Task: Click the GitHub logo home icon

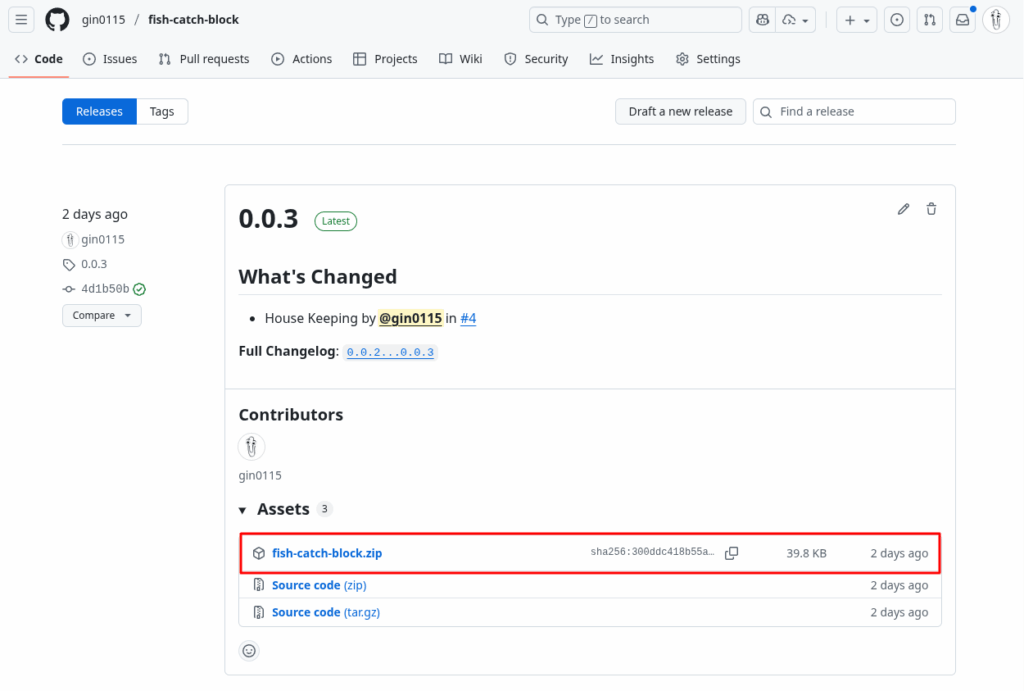Action: point(57,20)
